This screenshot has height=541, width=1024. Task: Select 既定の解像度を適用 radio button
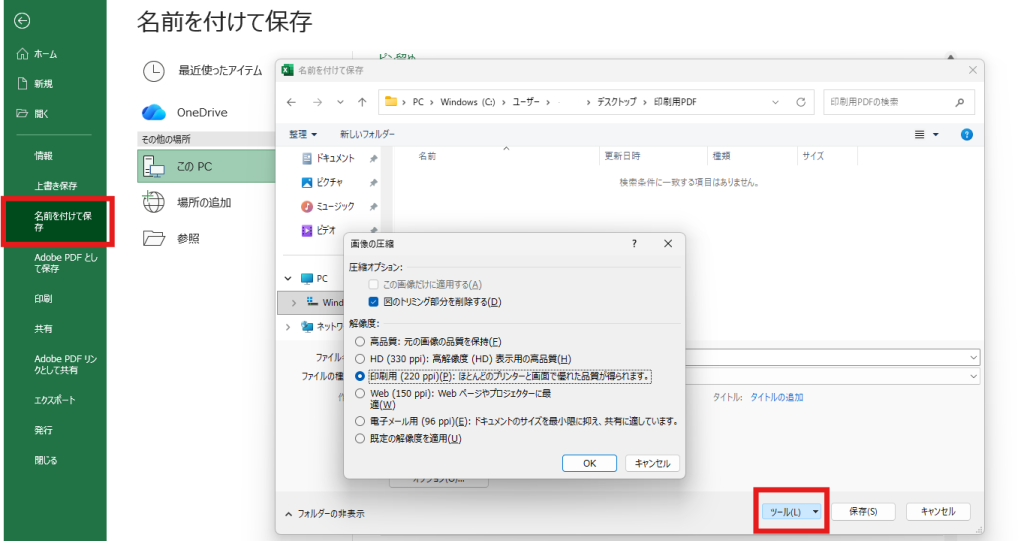[x=360, y=438]
